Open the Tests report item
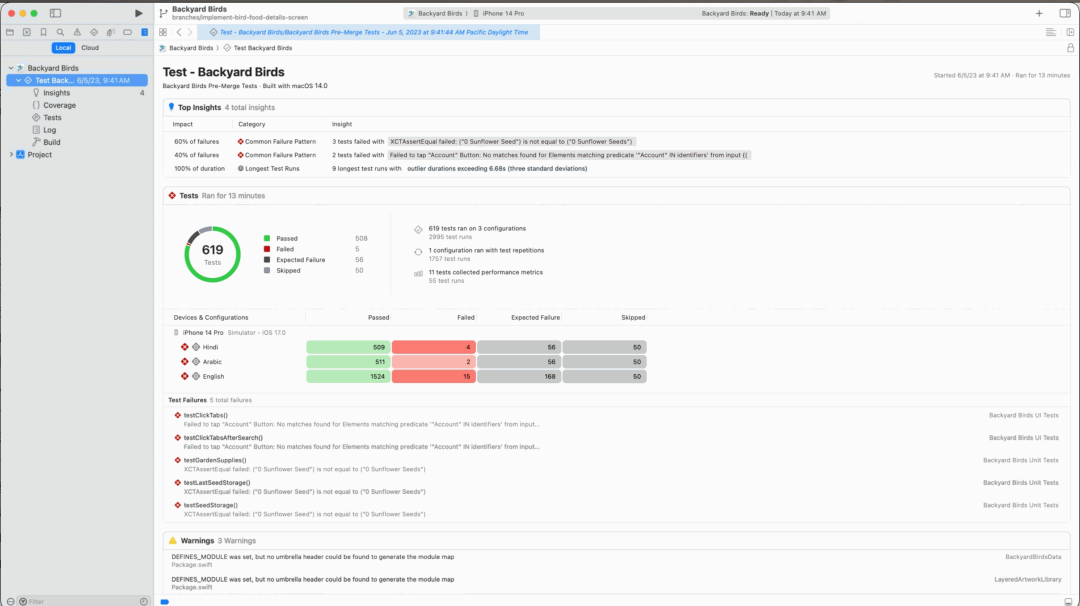Screen dimensions: 1080x606 (x=52, y=118)
